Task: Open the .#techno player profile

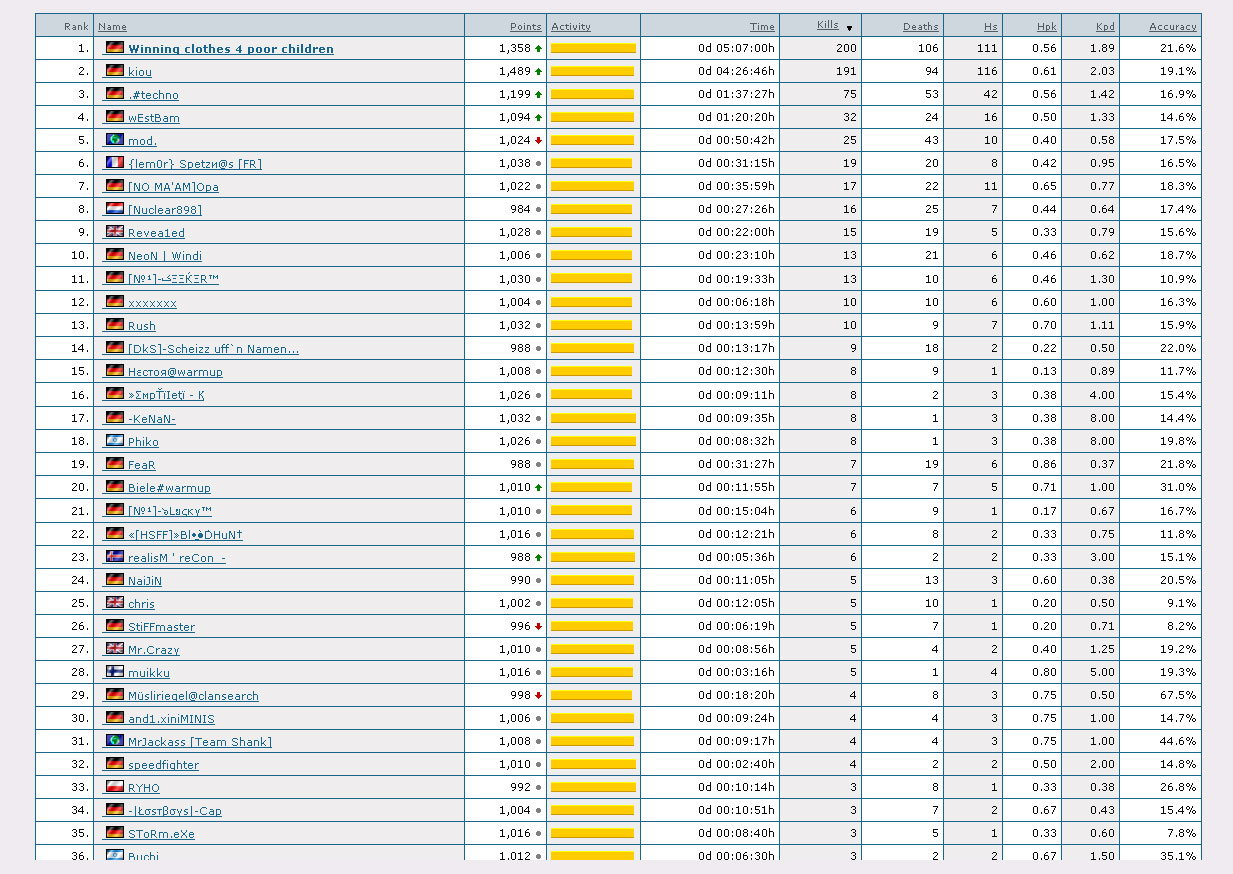Action: (153, 95)
